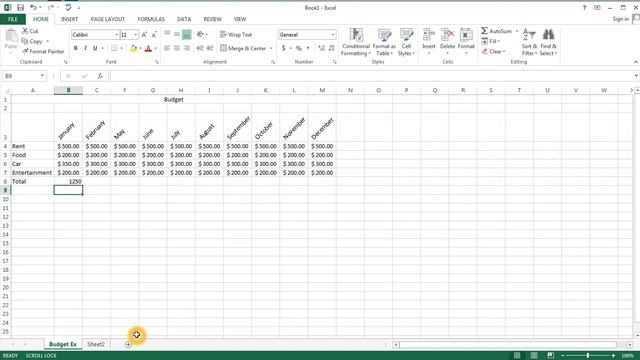
Task: Increase font size with the larger A icon
Action: point(144,35)
